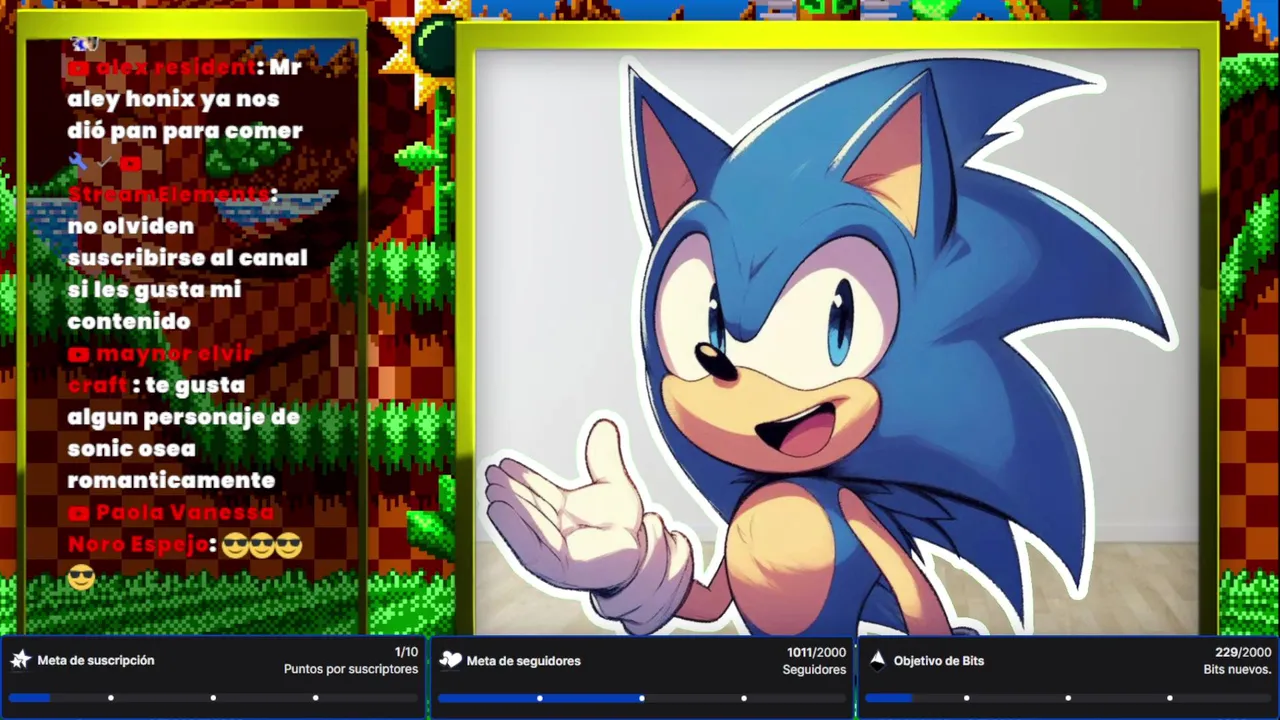Click the "1/10" subscription count
This screenshot has height=720, width=1280.
point(406,652)
